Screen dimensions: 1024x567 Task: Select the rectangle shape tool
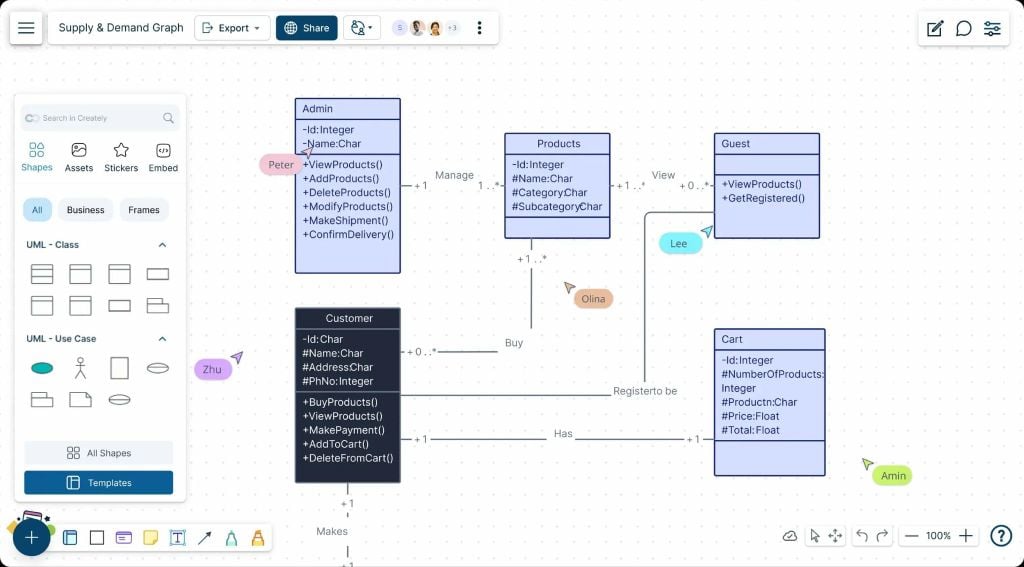[x=97, y=538]
